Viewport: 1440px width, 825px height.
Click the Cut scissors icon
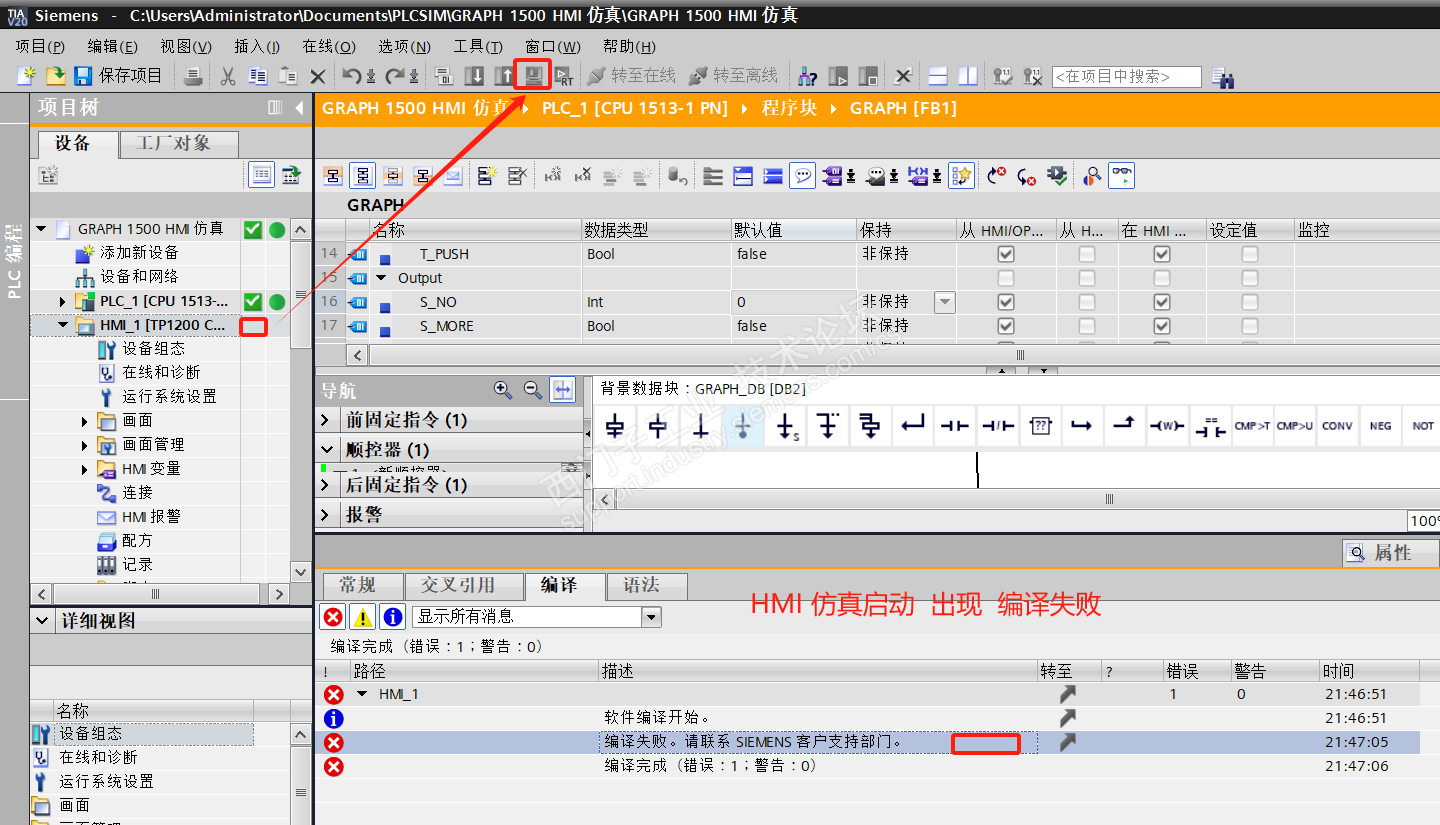point(228,76)
